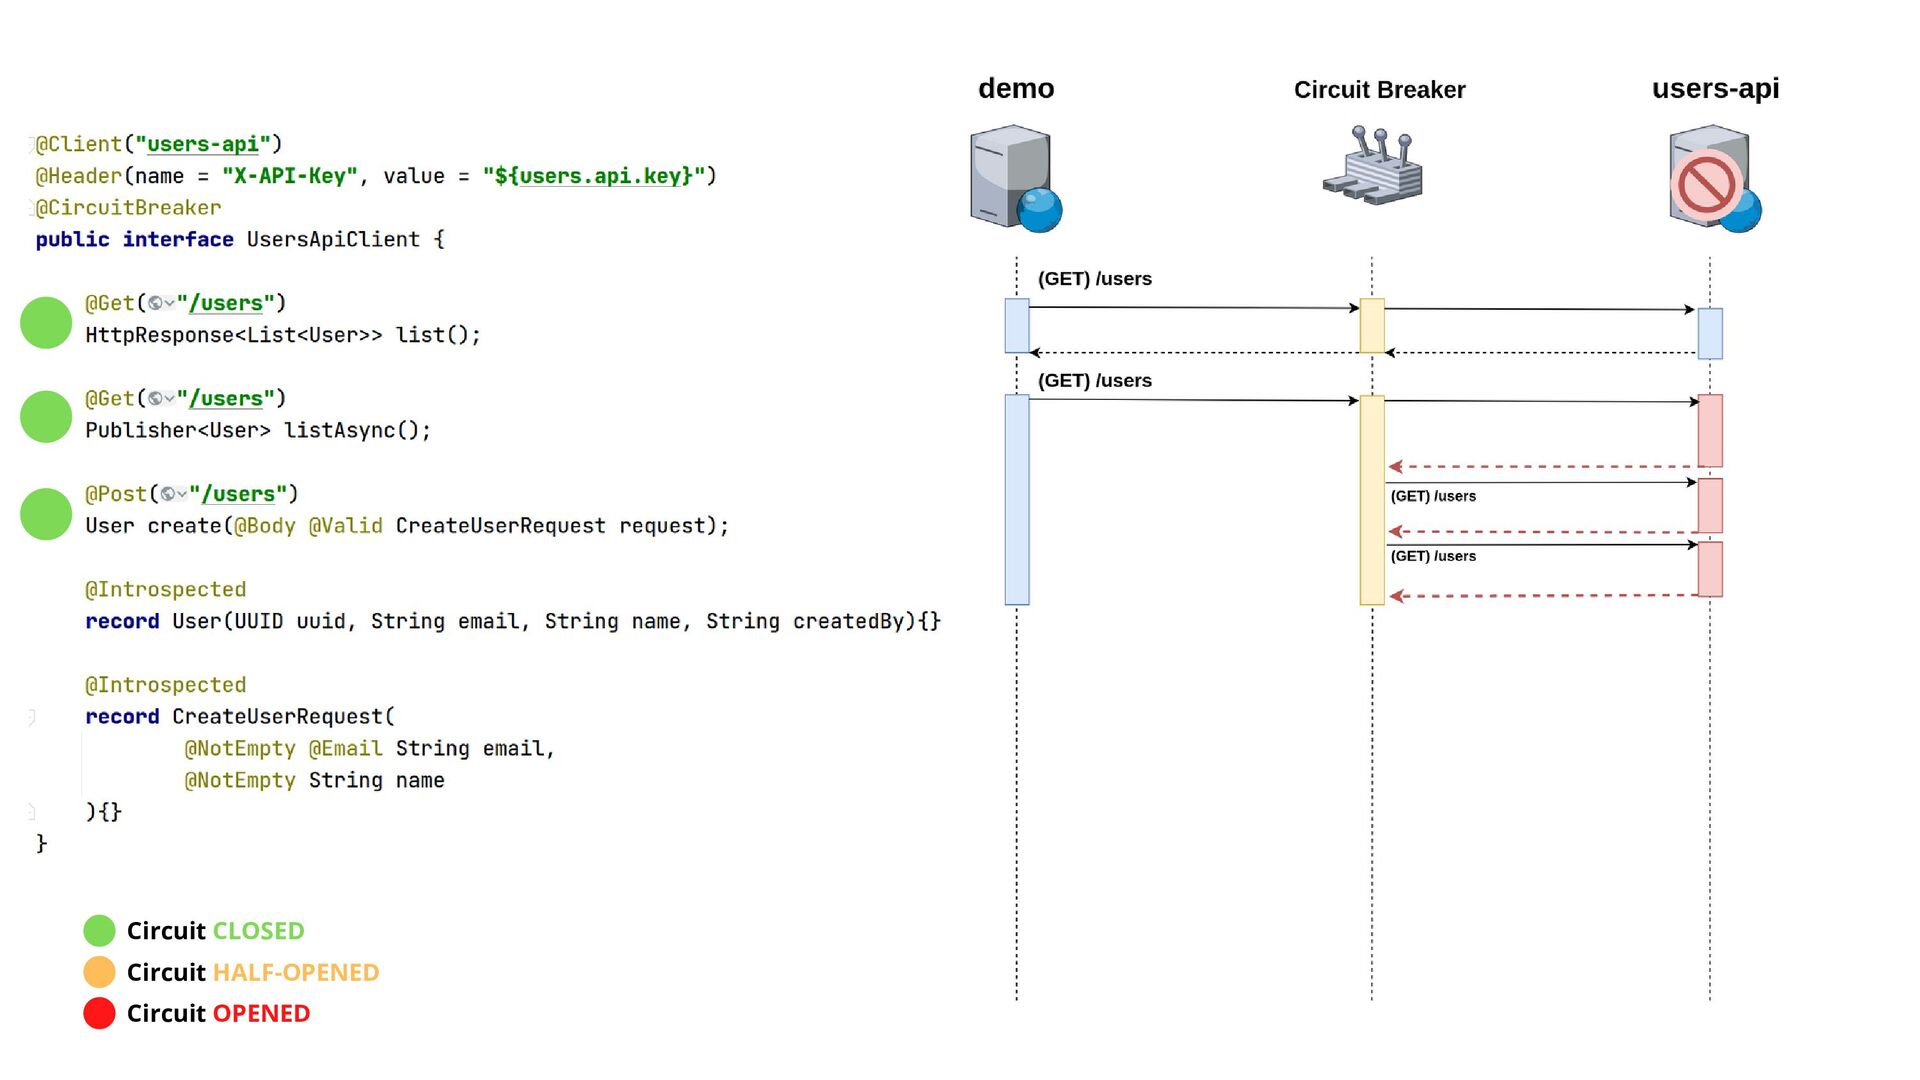Click the record User(UUID uuid...) line
1920x1080 pixels.
pyautogui.click(x=513, y=622)
